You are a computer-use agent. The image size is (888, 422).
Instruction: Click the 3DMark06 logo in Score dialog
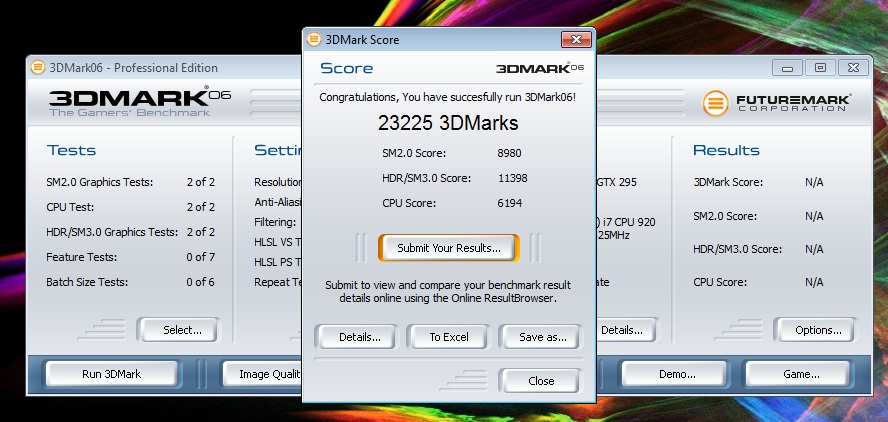(x=540, y=69)
